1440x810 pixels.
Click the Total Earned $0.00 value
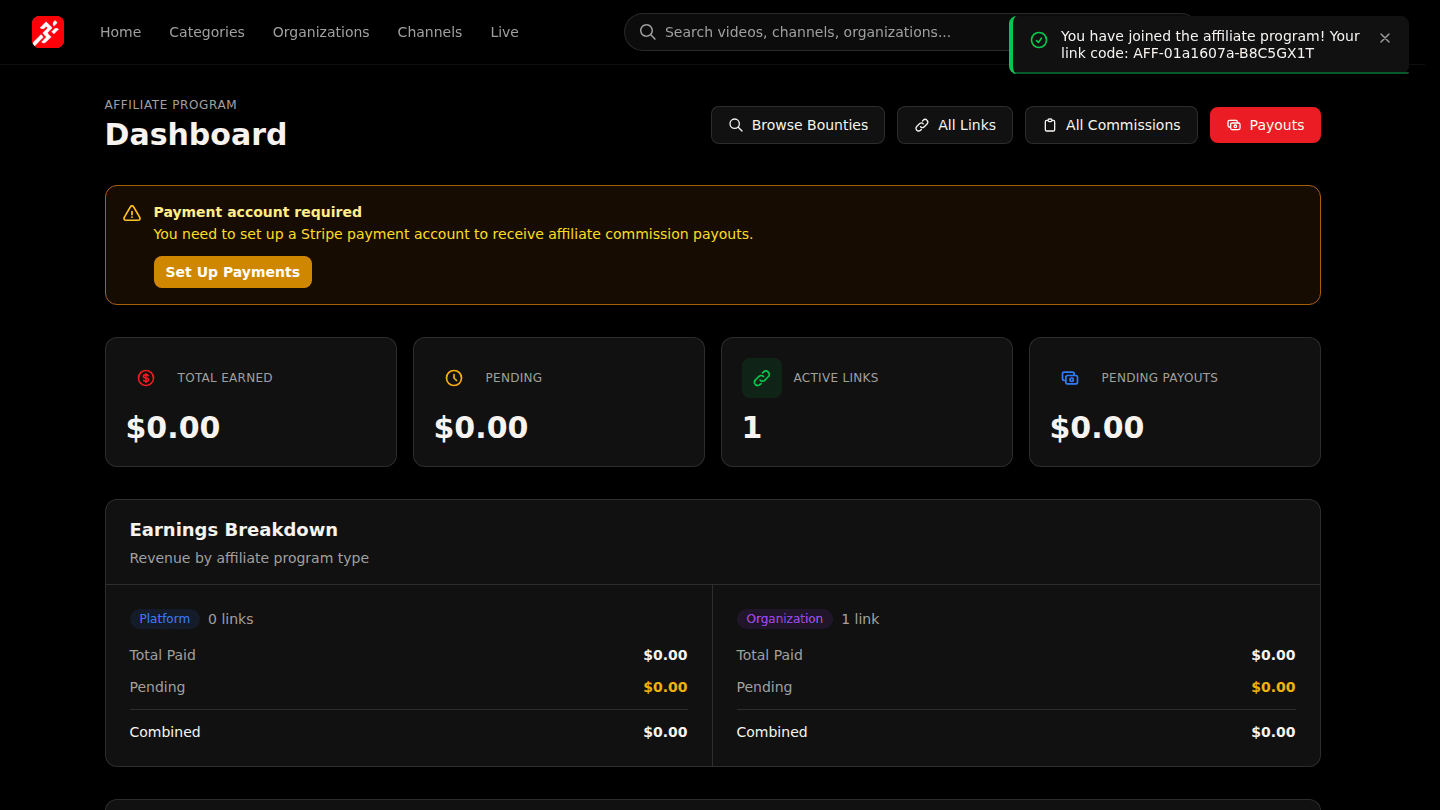click(x=173, y=427)
